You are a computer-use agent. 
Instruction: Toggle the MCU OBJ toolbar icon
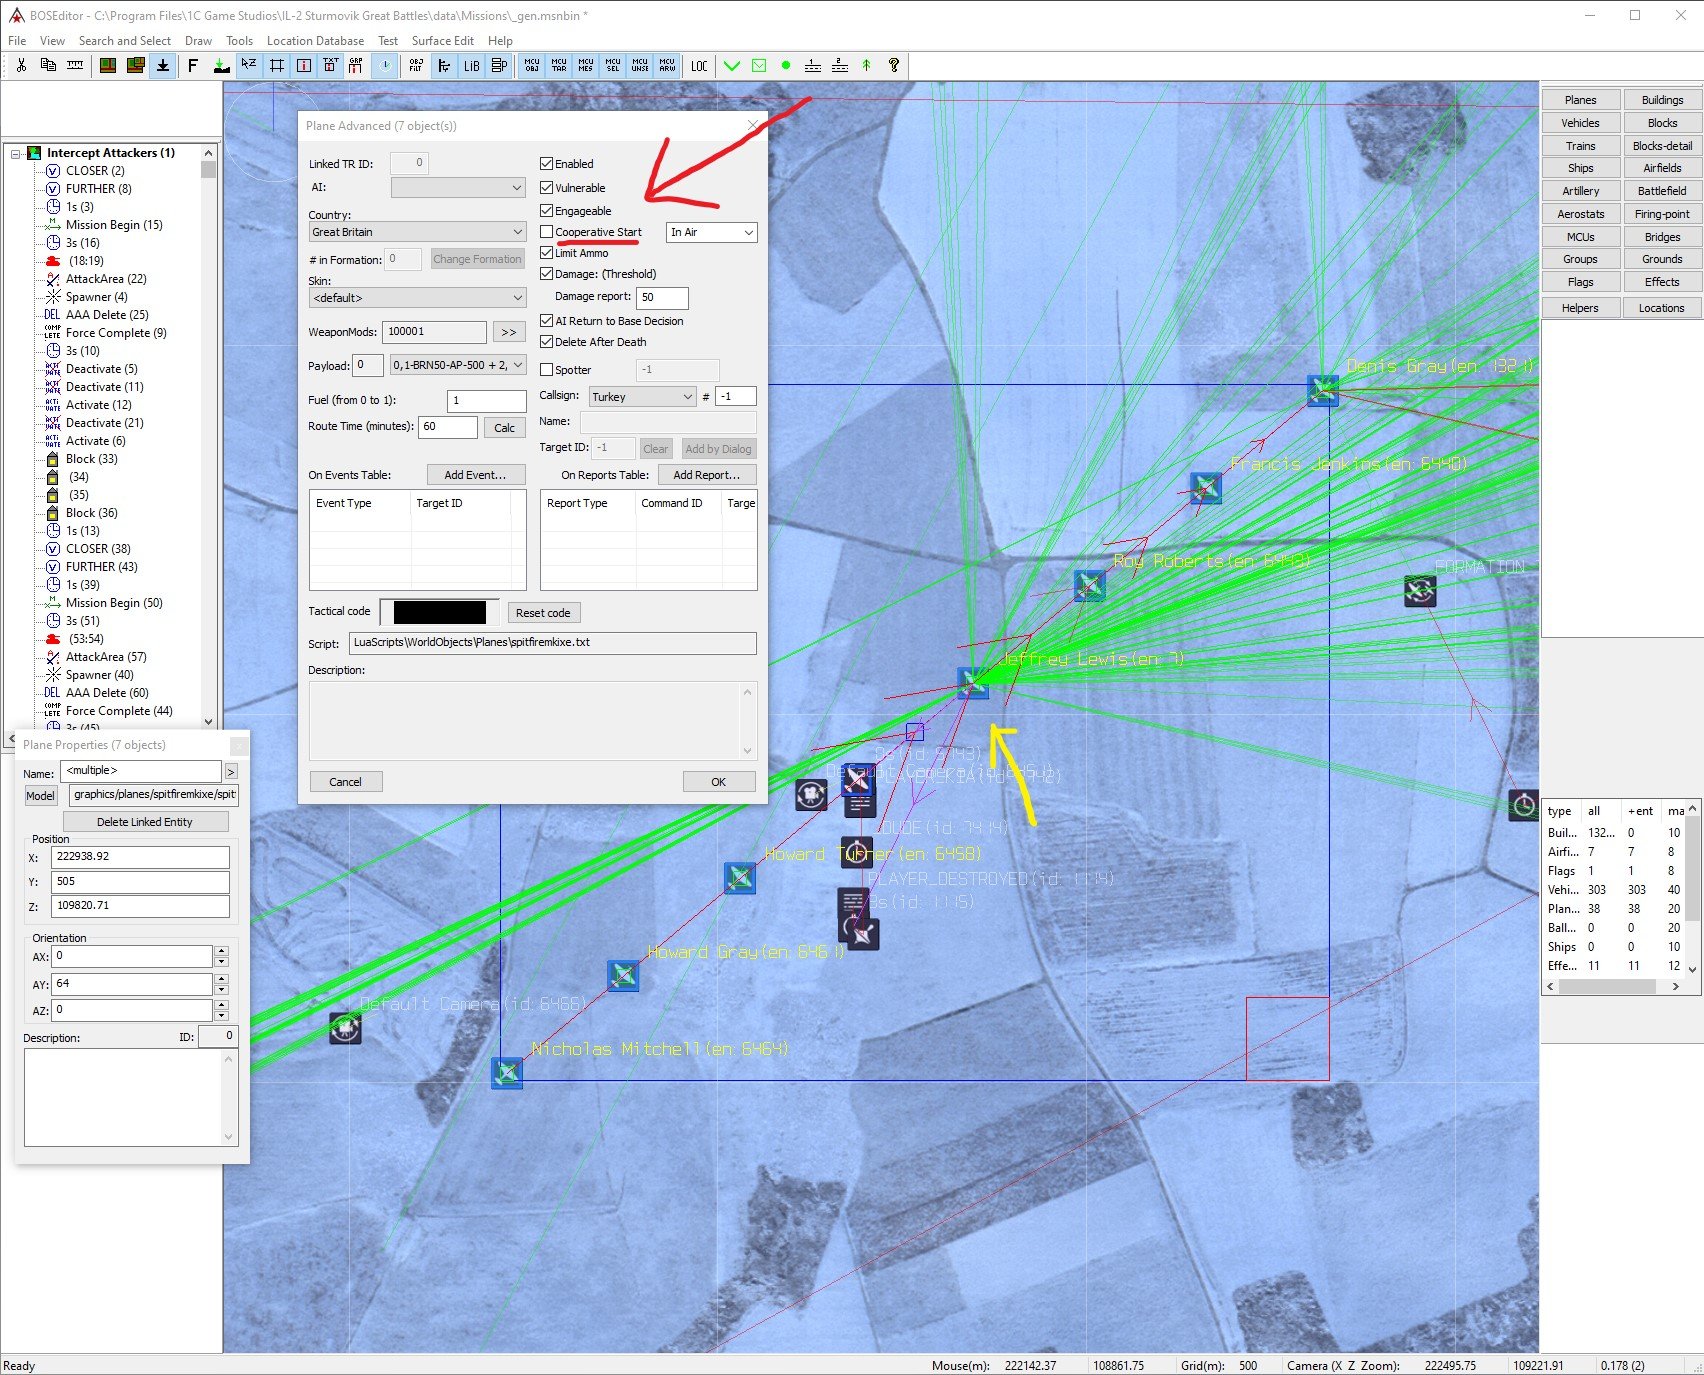click(532, 66)
